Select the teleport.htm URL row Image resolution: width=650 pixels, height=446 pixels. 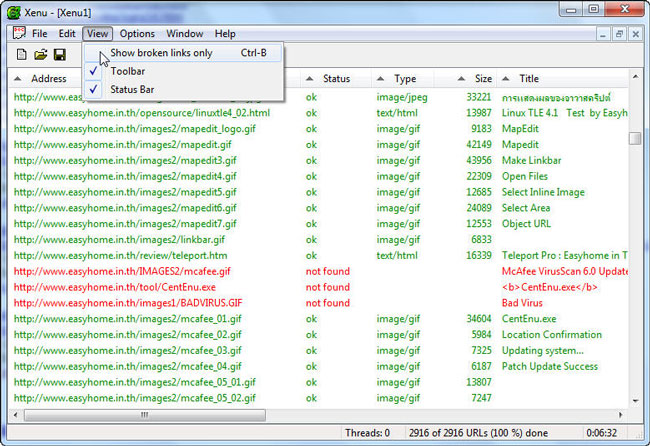120,255
